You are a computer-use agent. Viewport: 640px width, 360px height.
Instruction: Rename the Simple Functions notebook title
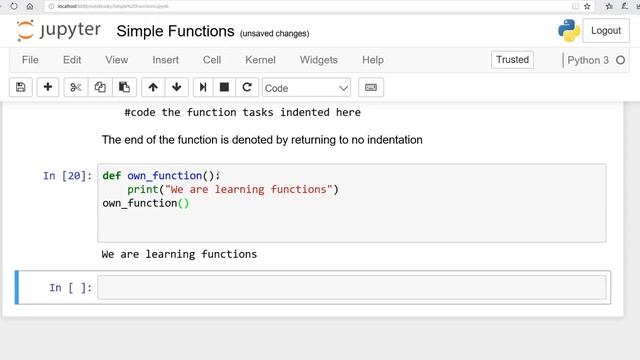[x=176, y=31]
